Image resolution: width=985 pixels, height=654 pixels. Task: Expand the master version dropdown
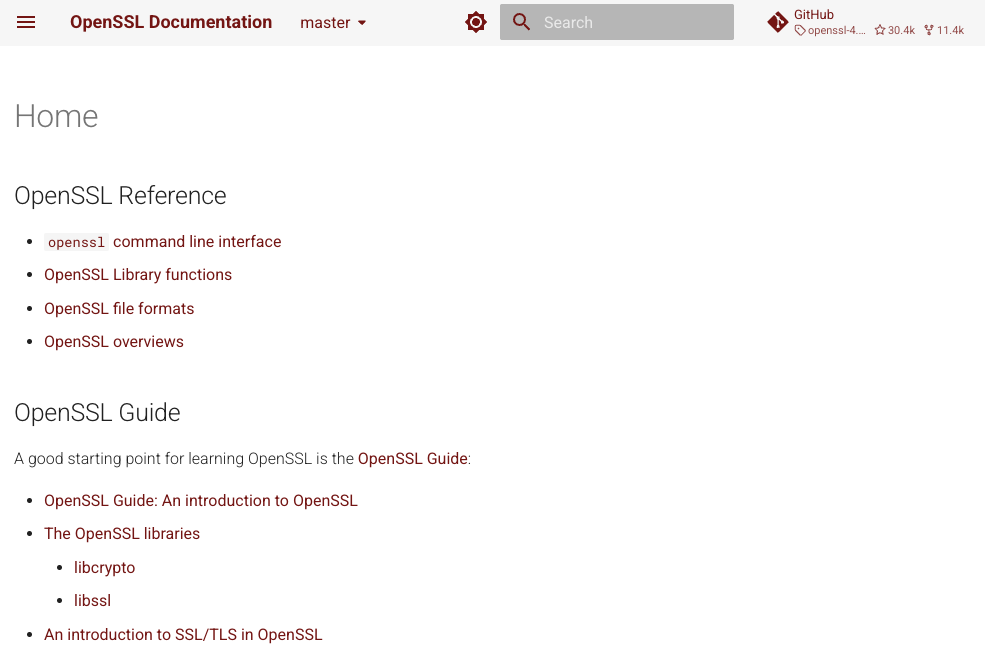333,23
